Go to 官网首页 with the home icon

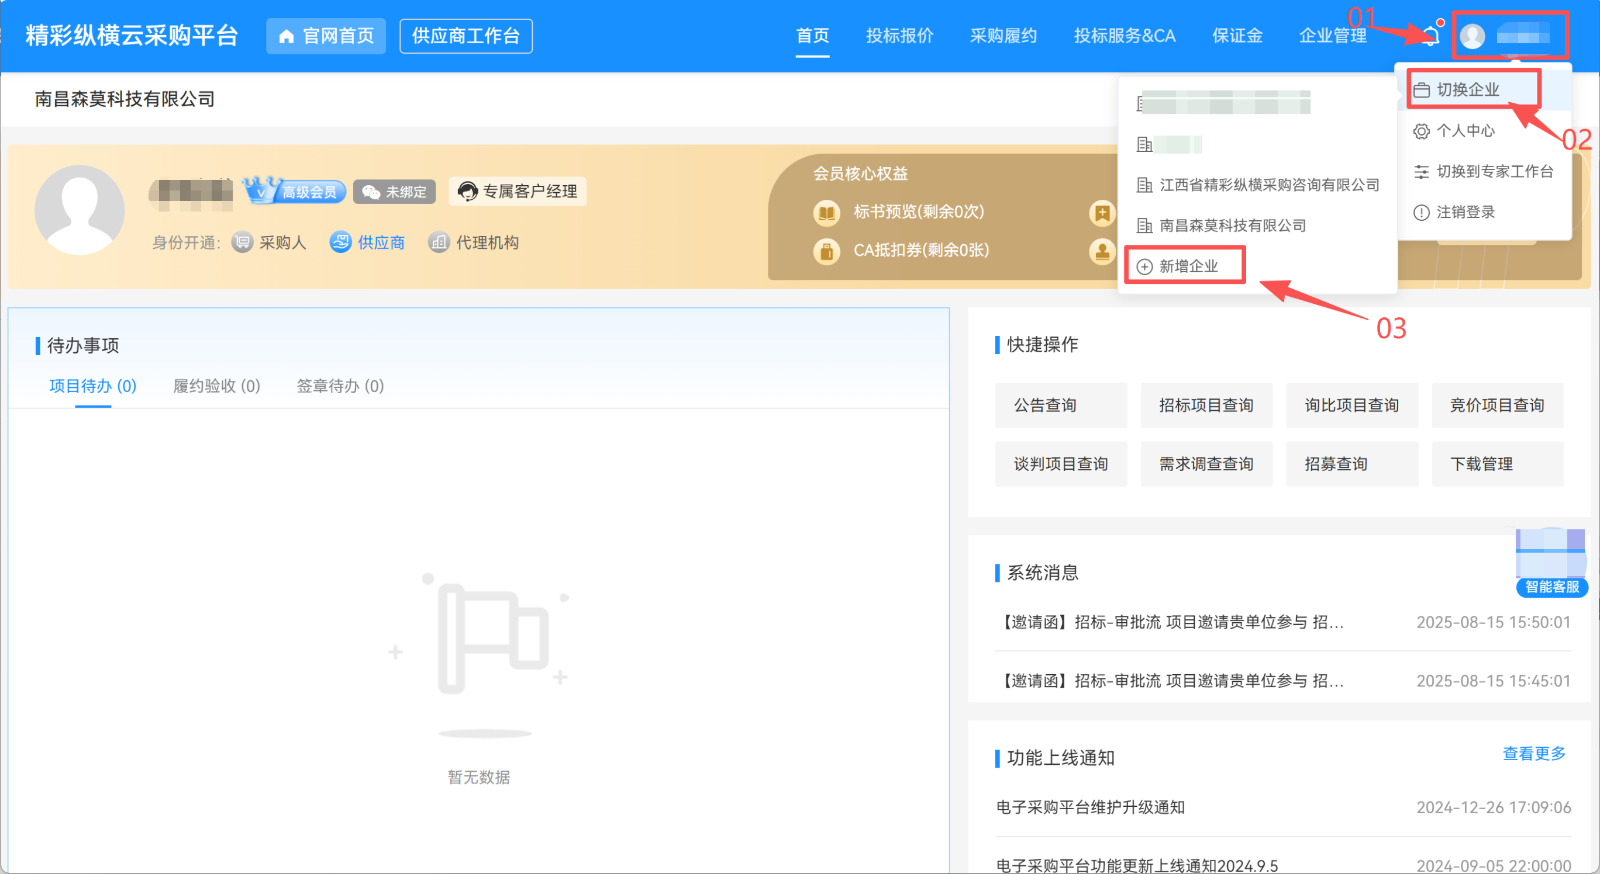pyautogui.click(x=326, y=36)
